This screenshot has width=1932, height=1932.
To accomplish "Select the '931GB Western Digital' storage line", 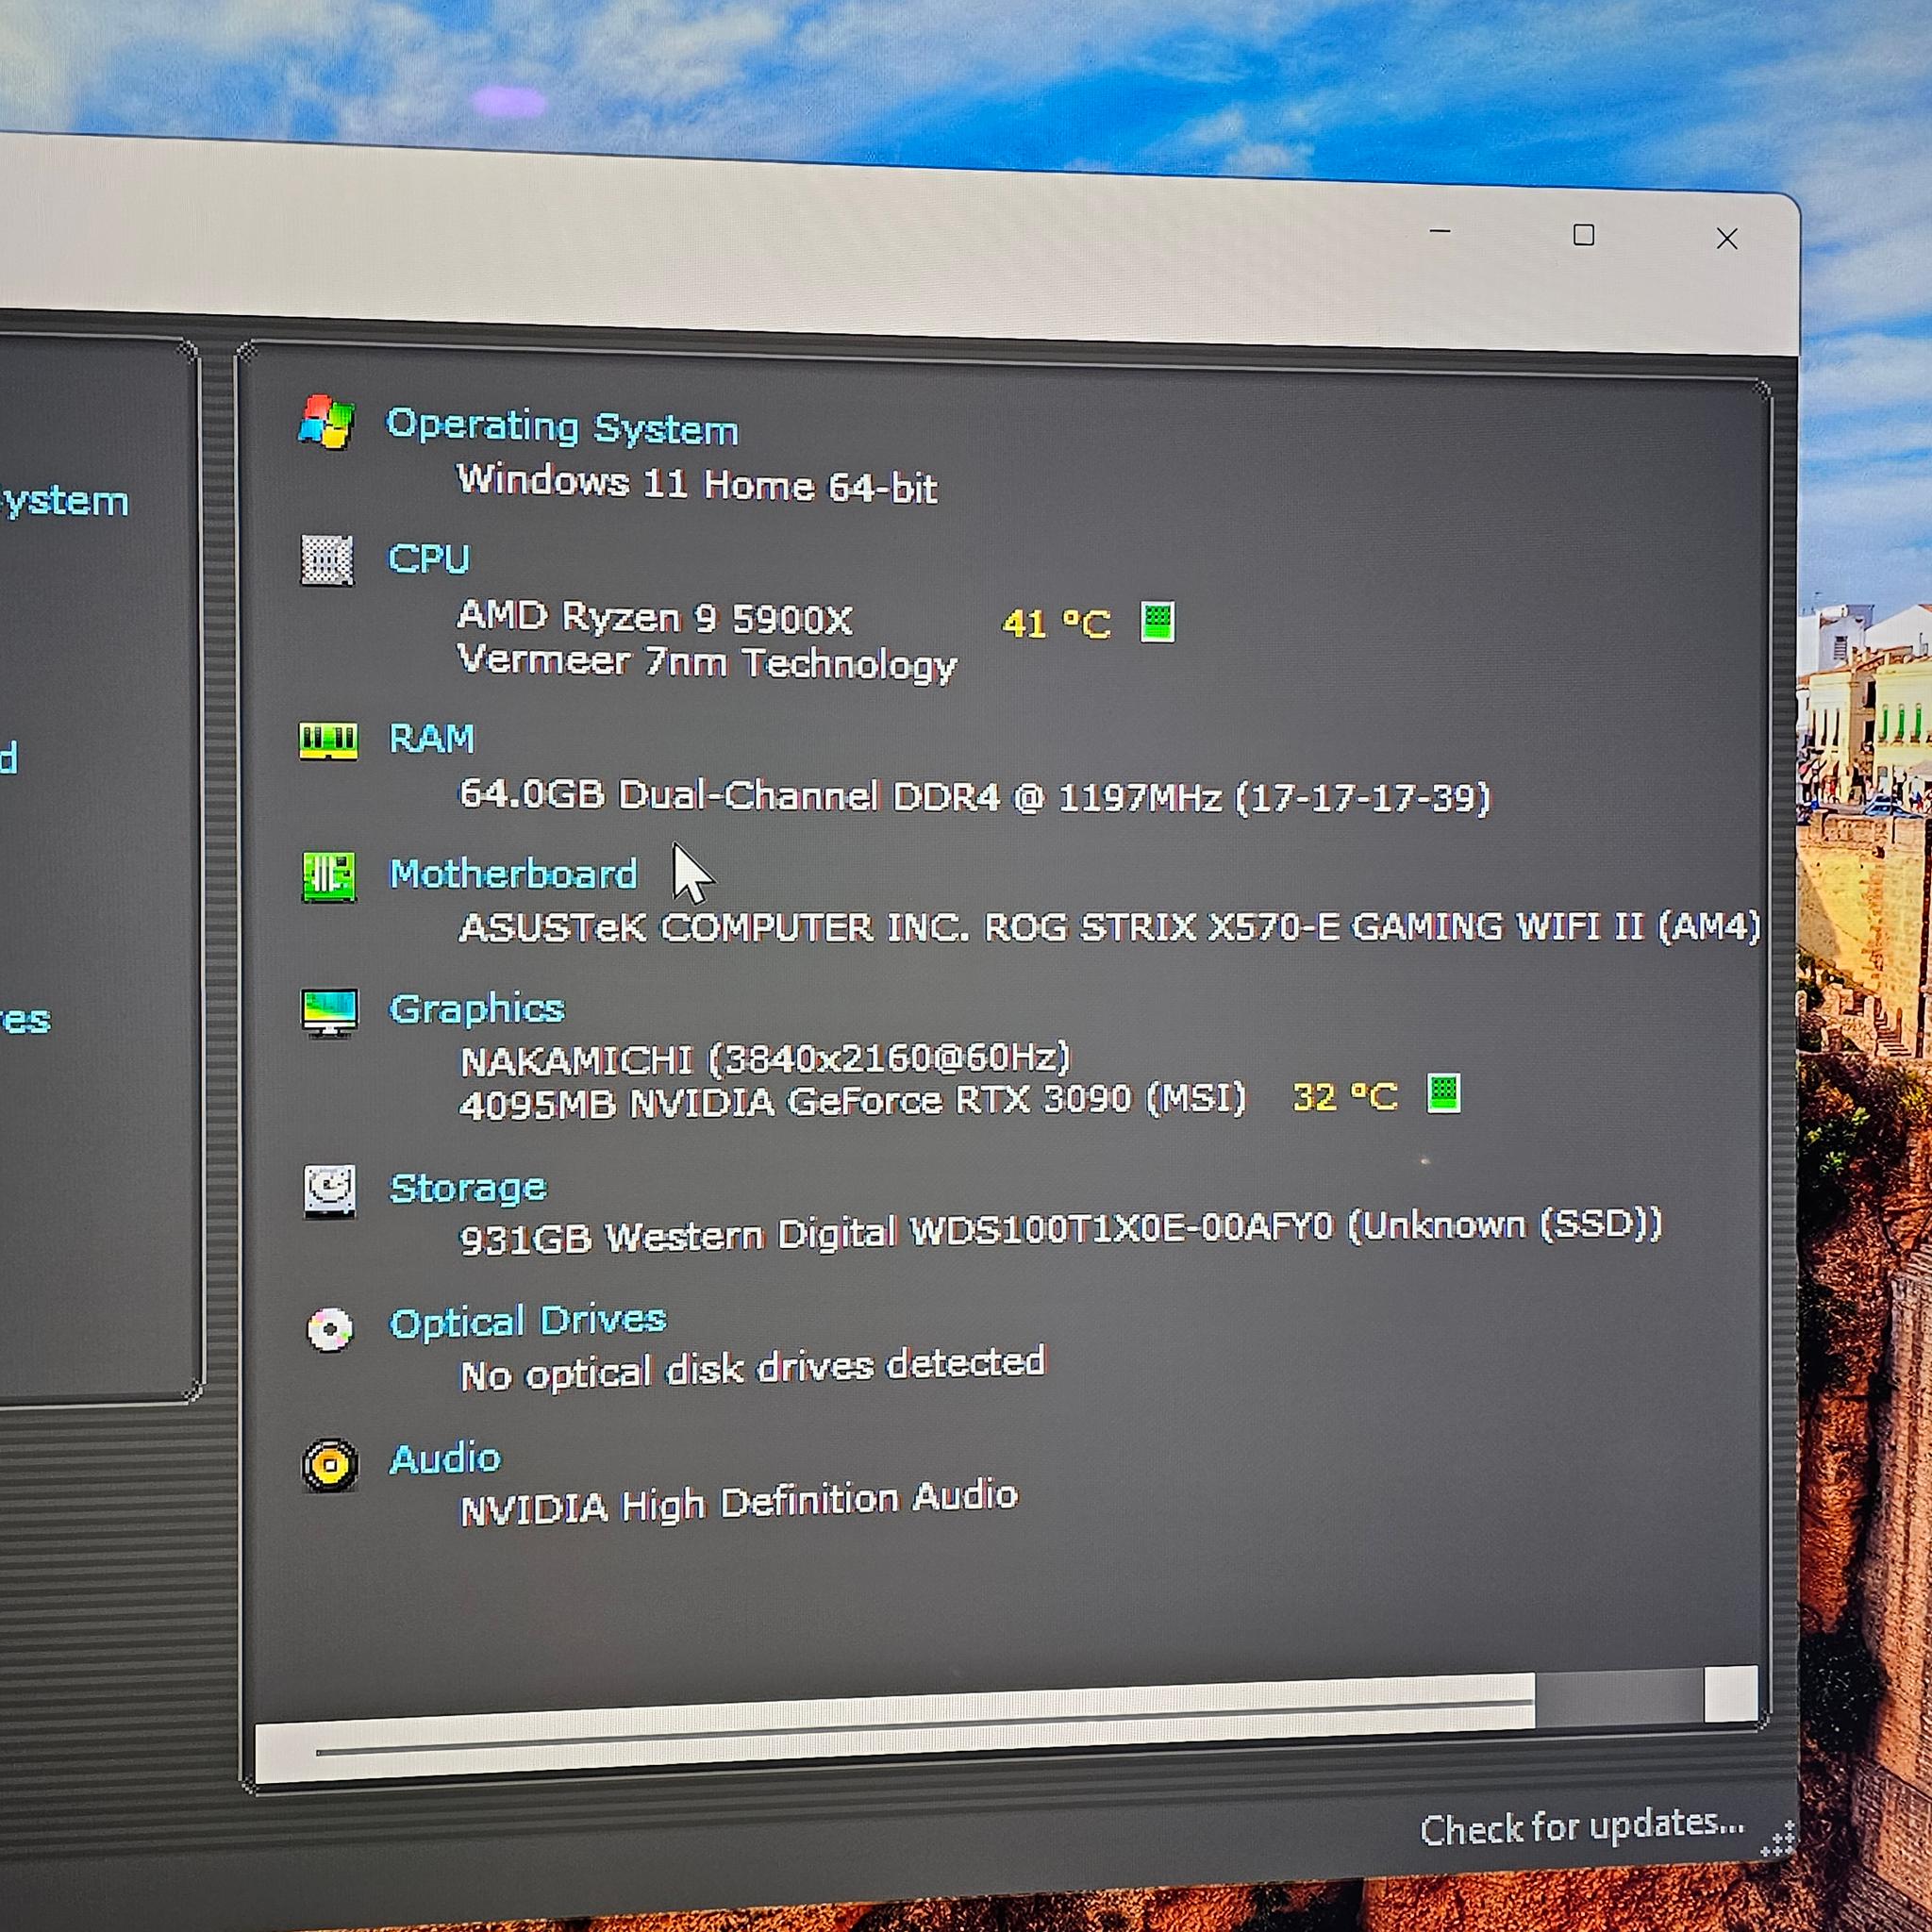I will point(1061,1232).
